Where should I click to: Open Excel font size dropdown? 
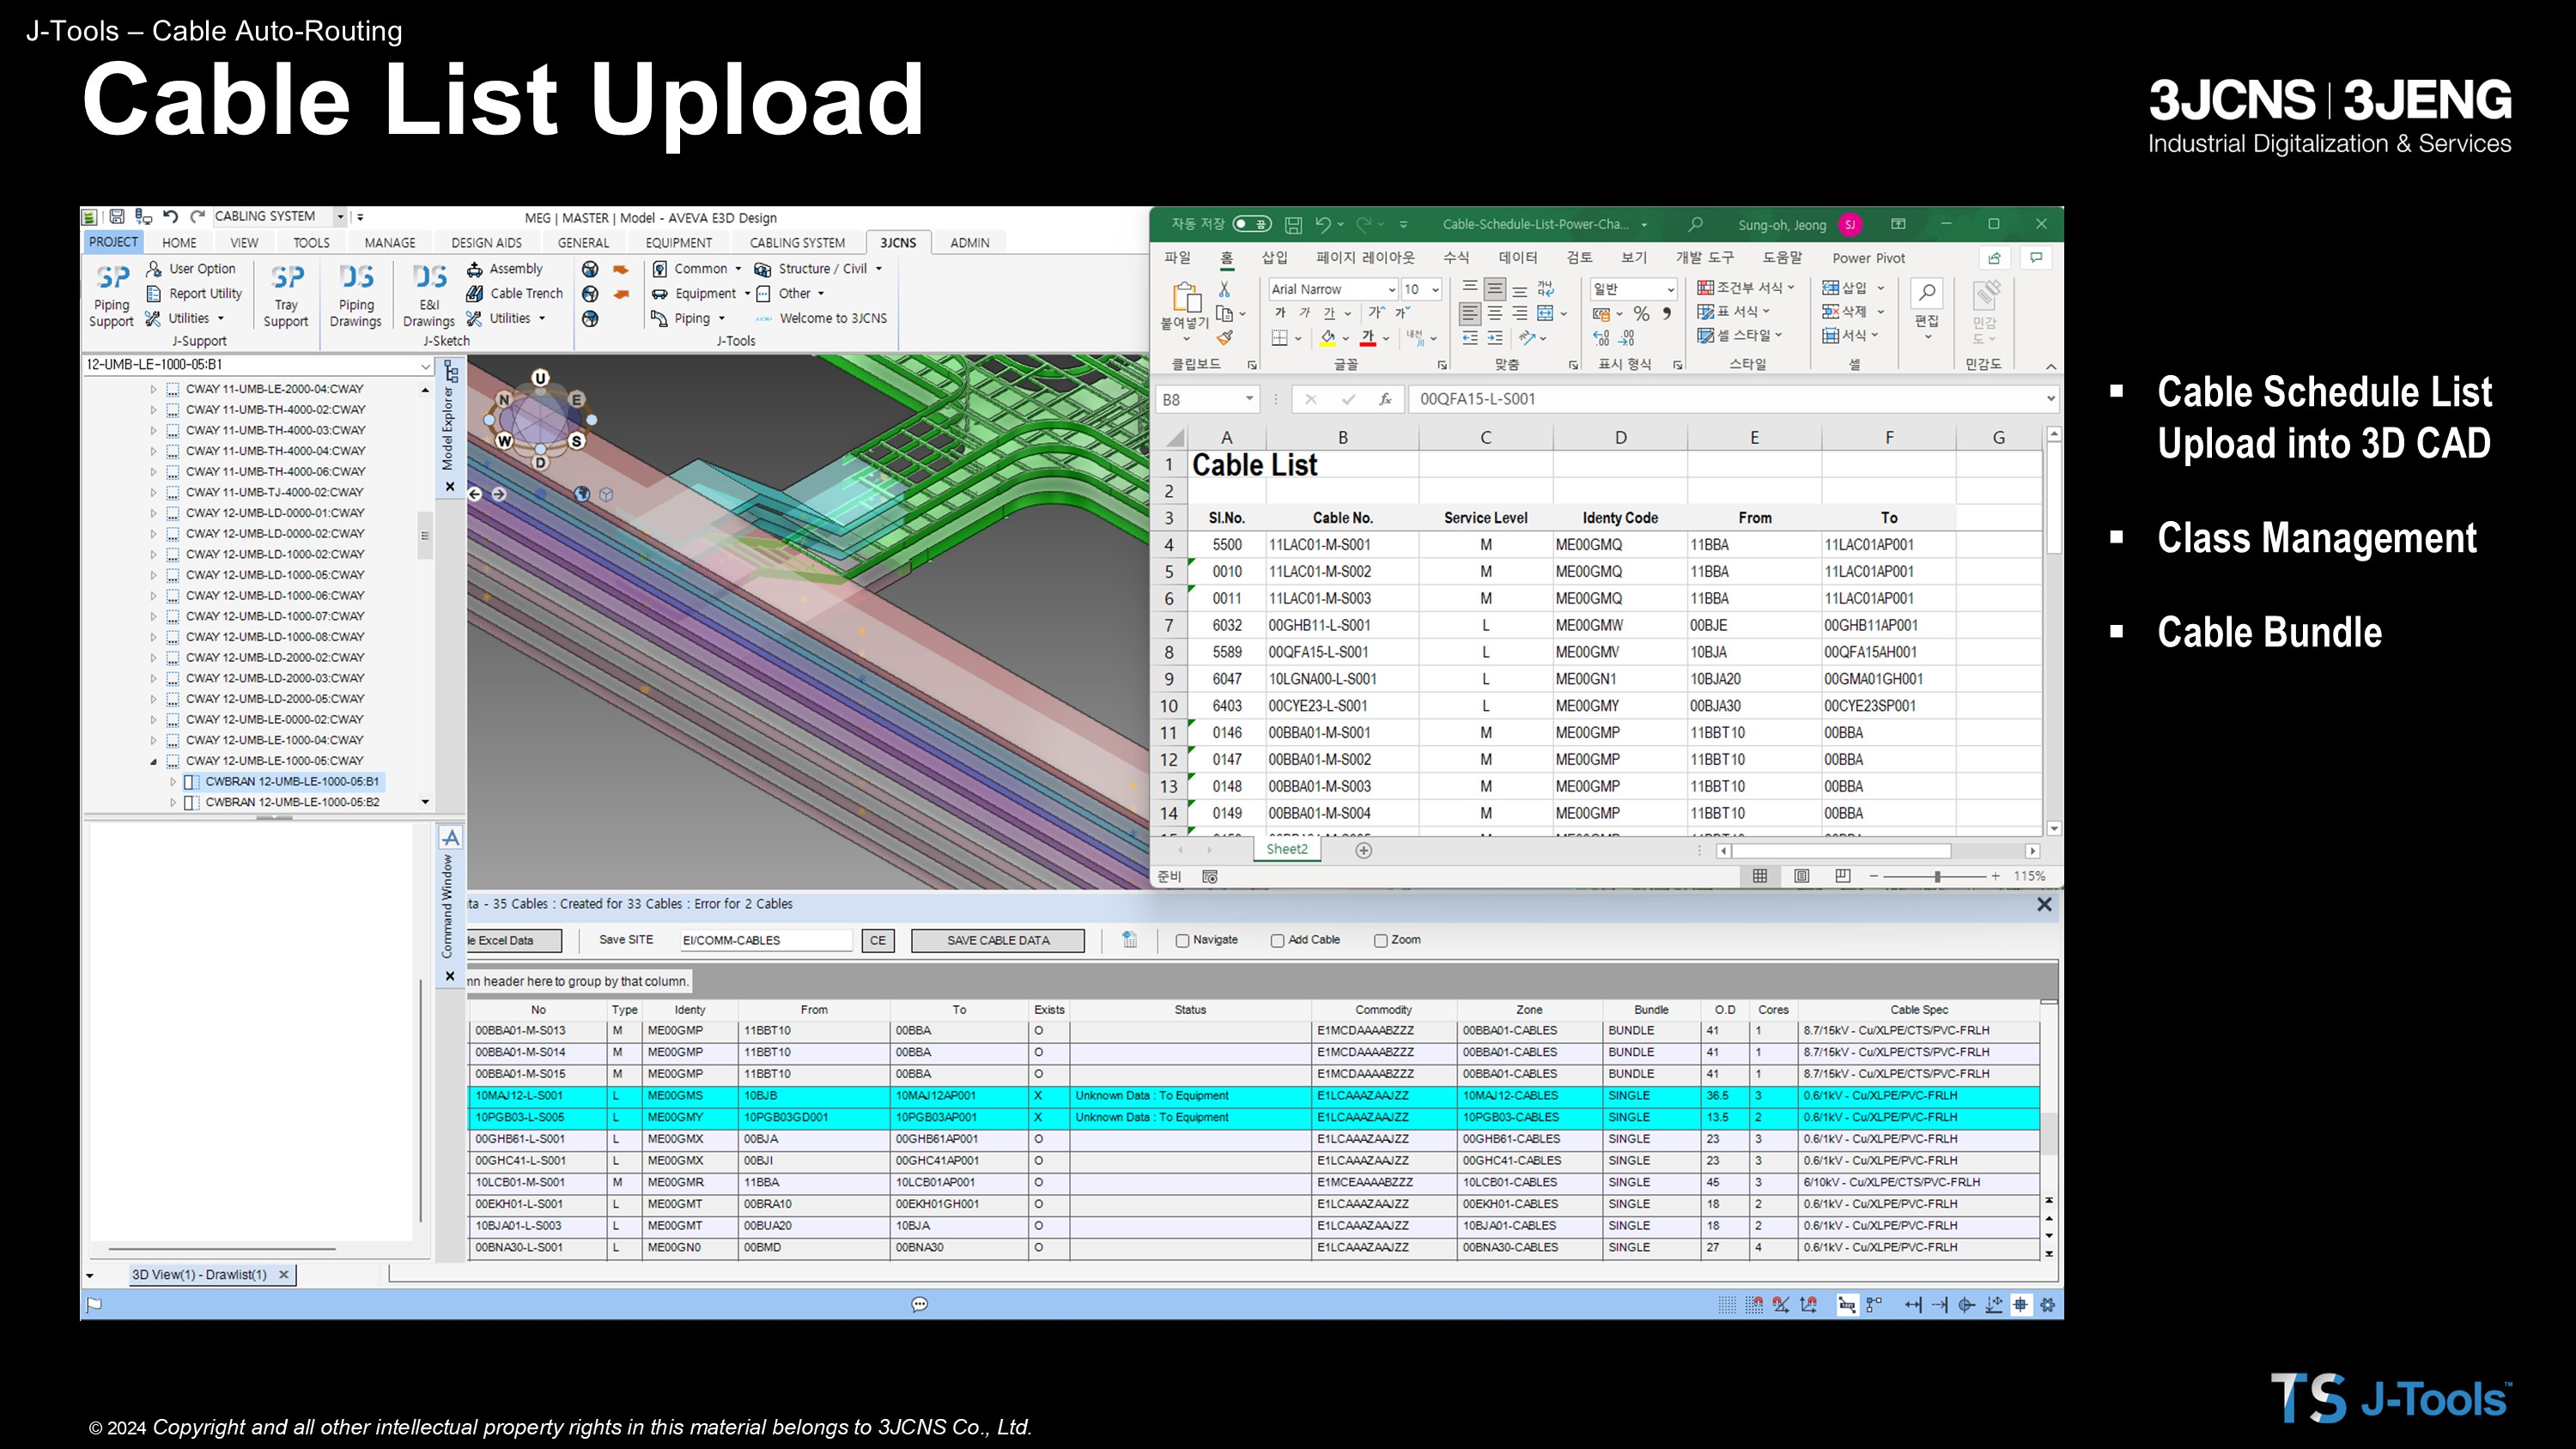[x=1435, y=290]
